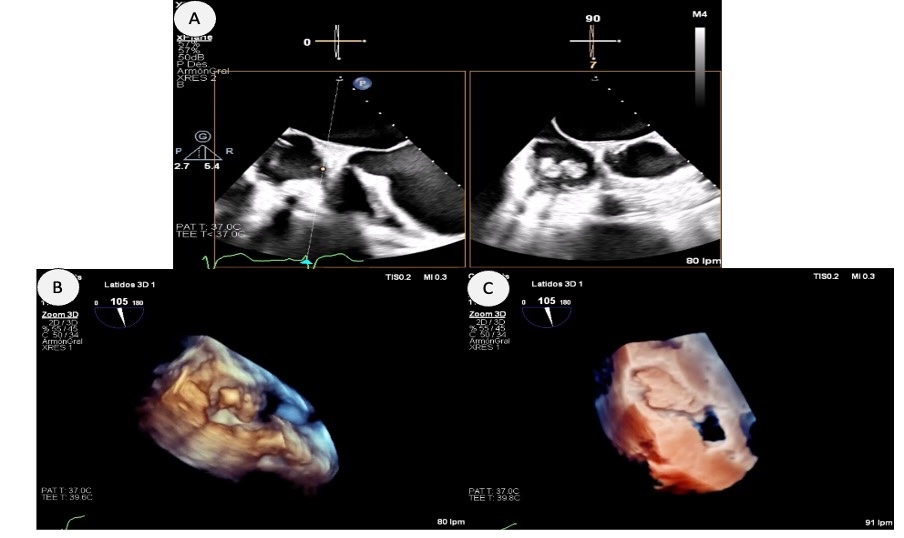Screen dimensions: 904x538
Task: Click the green ECG trace in panel A
Action: point(285,261)
